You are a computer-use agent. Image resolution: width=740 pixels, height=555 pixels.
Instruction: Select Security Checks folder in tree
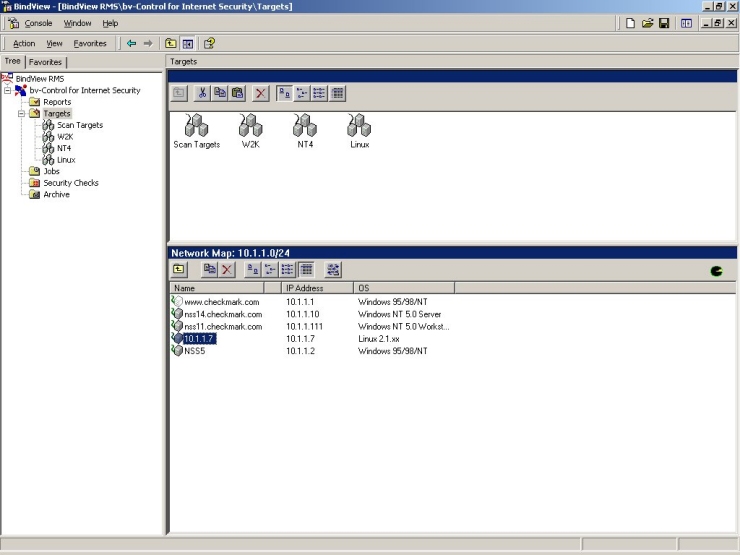(x=71, y=183)
